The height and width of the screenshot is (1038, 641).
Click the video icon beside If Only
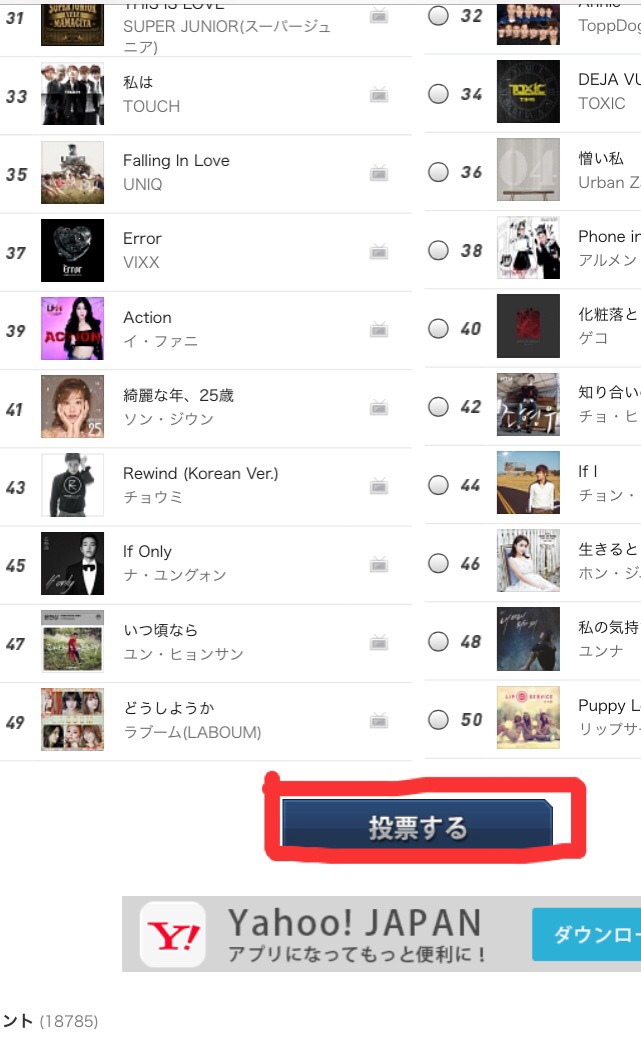379,565
